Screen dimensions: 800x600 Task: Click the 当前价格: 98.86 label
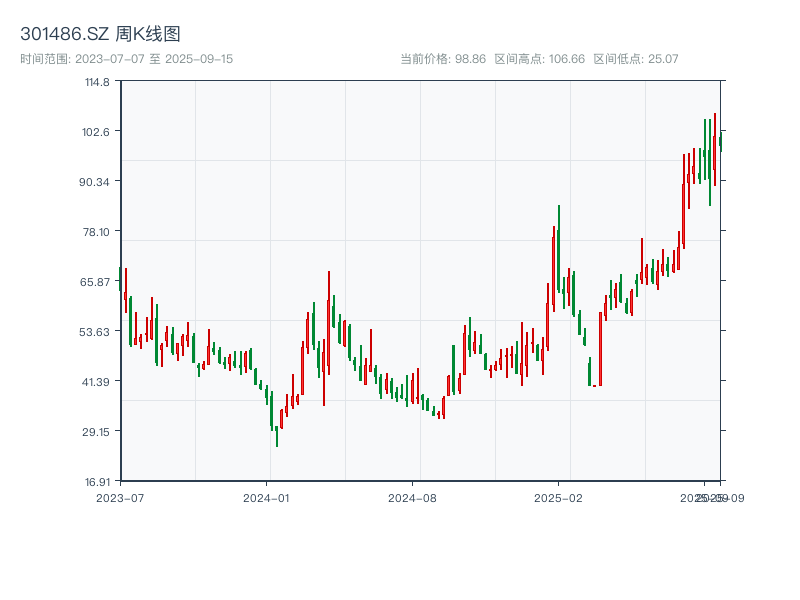443,59
